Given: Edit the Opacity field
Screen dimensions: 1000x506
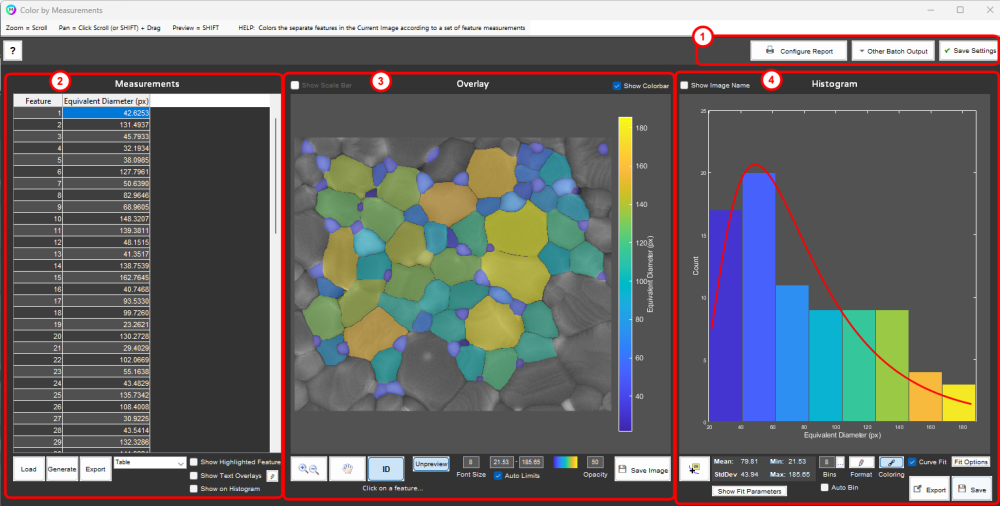Looking at the screenshot, I should [596, 462].
